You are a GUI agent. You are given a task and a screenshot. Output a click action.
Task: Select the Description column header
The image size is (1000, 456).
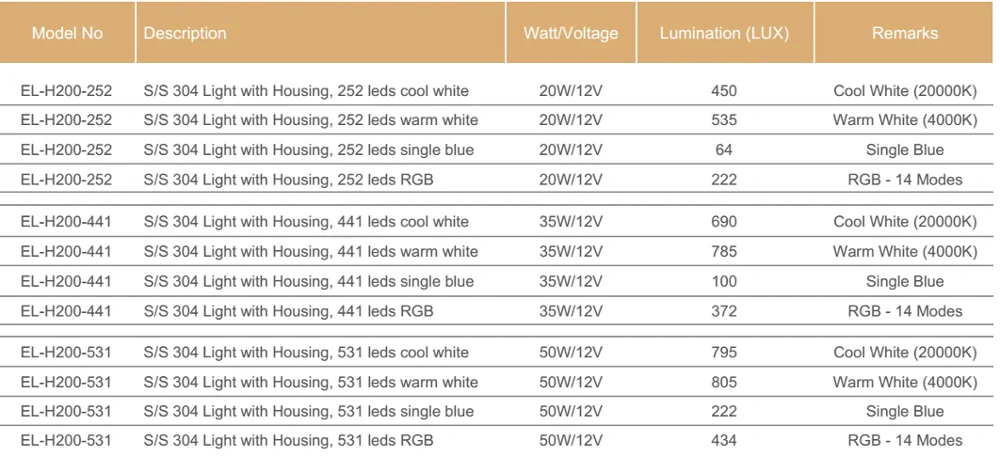point(185,33)
